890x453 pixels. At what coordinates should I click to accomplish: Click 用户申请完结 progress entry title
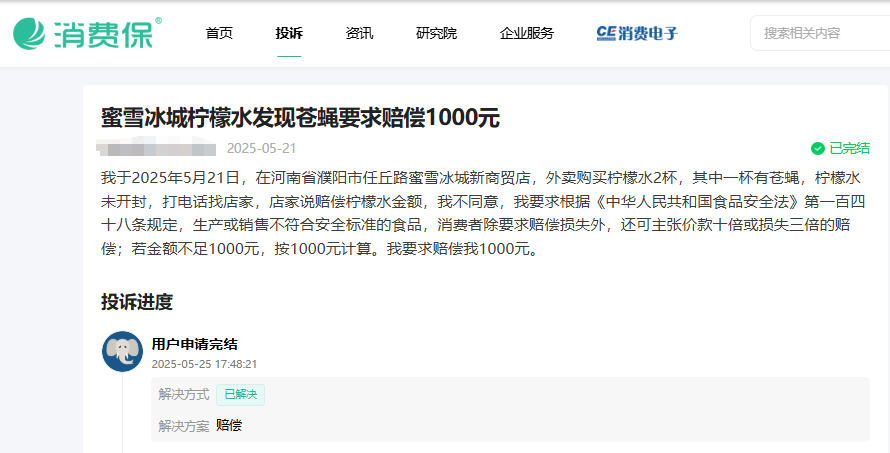click(x=195, y=344)
